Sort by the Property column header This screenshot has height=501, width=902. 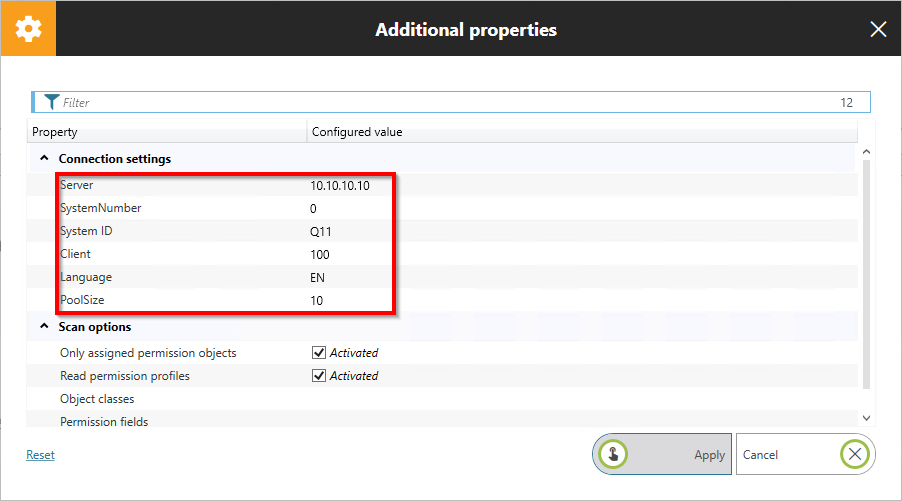tap(166, 132)
